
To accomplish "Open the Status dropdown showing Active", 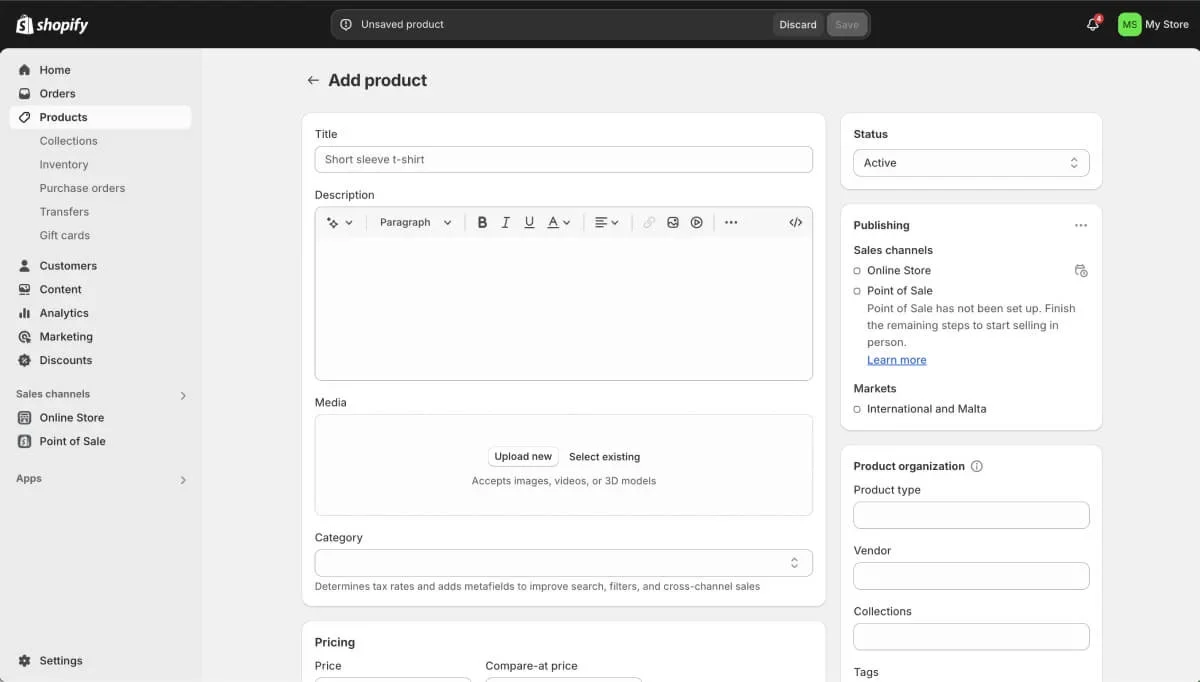I will click(x=970, y=162).
